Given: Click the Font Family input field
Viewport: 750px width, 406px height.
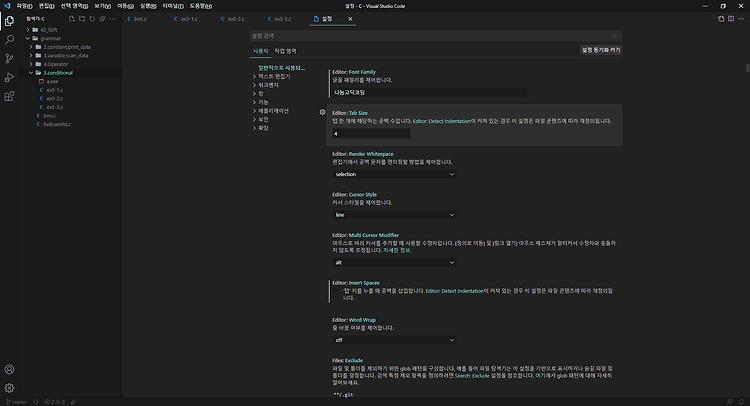Looking at the screenshot, I should (430, 92).
